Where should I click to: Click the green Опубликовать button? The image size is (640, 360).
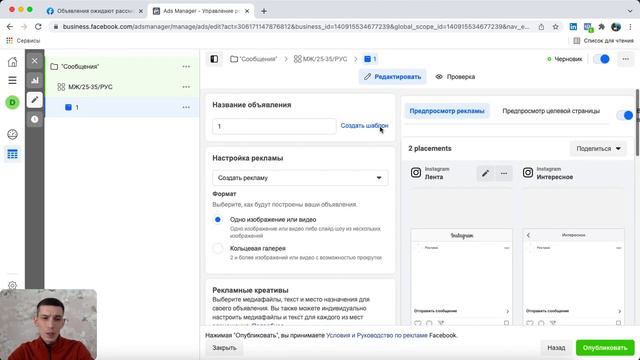[605, 348]
